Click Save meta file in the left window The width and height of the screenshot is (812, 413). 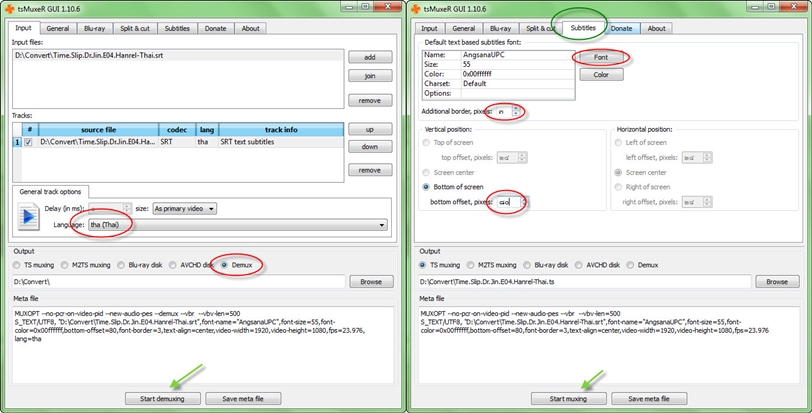click(243, 399)
